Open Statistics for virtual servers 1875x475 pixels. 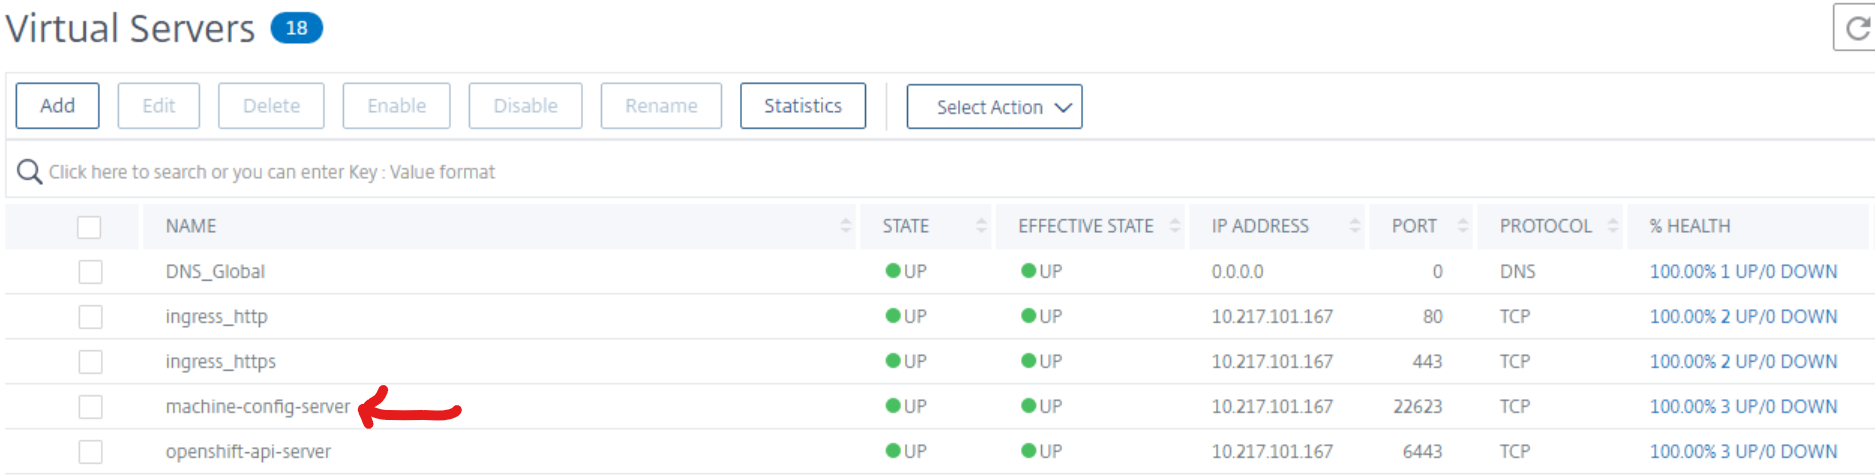point(802,106)
